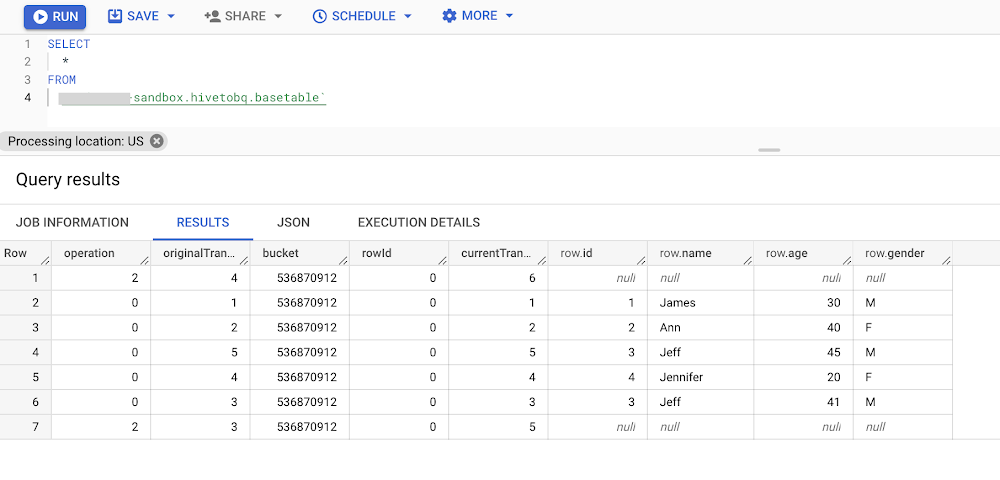Image resolution: width=1000 pixels, height=480 pixels.
Task: Remove the Processing location US chip
Action: pyautogui.click(x=156, y=141)
